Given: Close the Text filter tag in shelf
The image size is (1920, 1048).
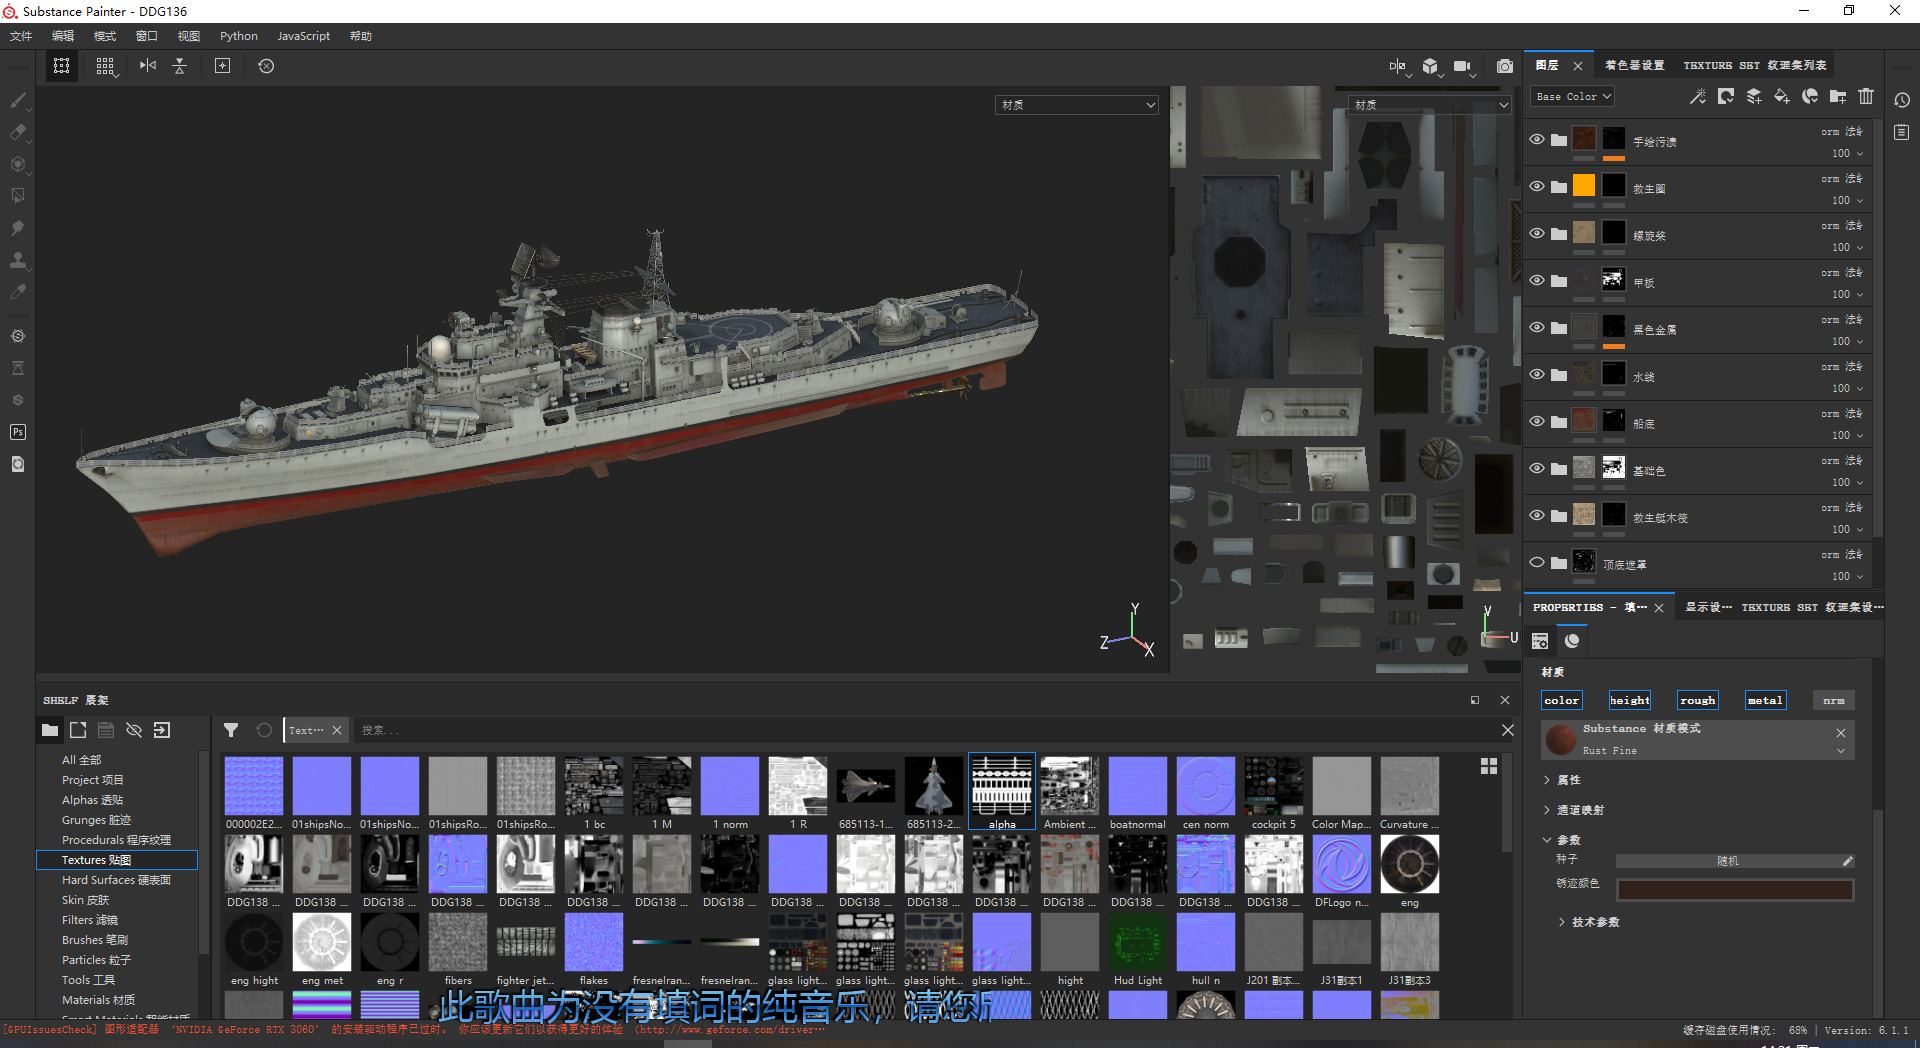Looking at the screenshot, I should click(x=337, y=730).
